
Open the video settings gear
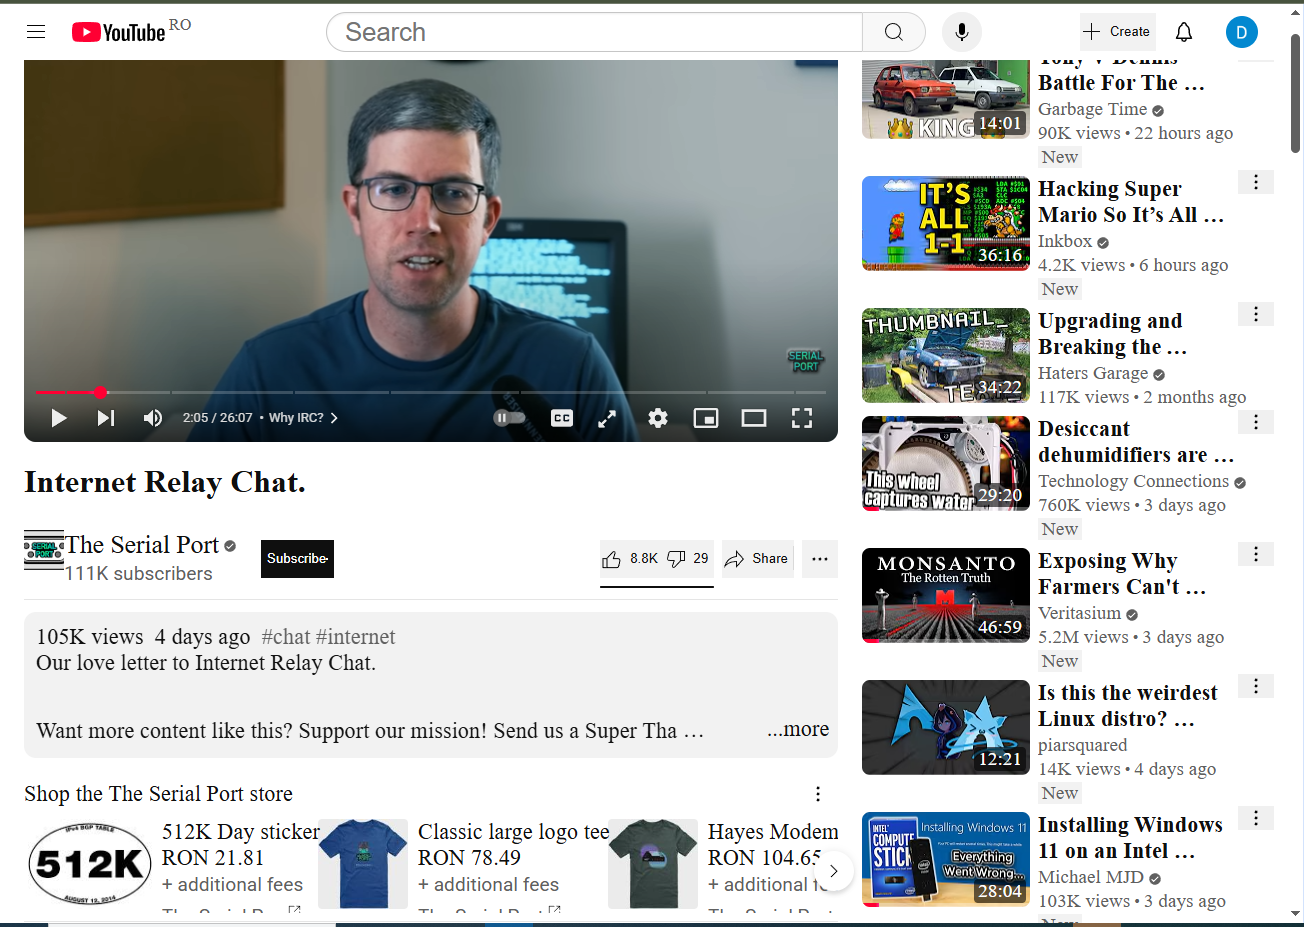coord(657,418)
